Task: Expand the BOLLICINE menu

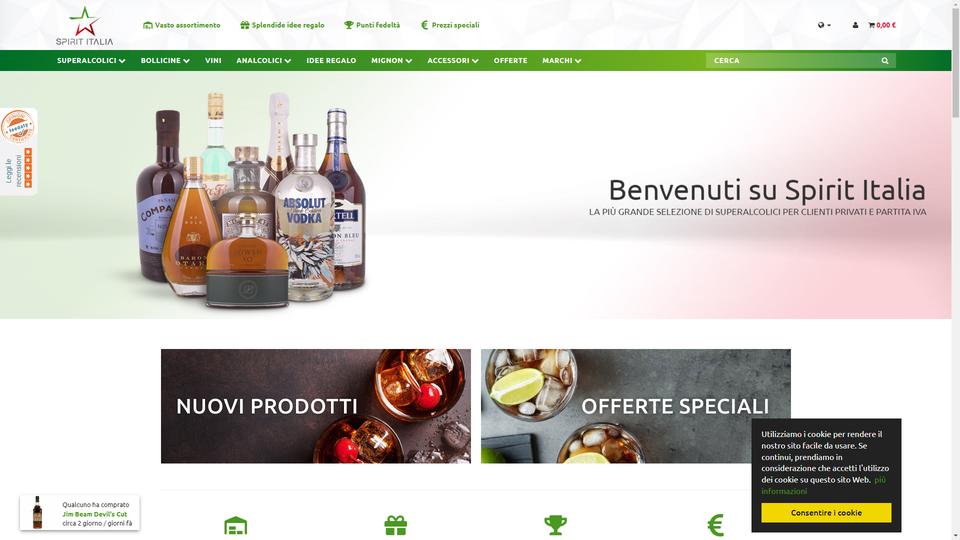Action: (165, 61)
